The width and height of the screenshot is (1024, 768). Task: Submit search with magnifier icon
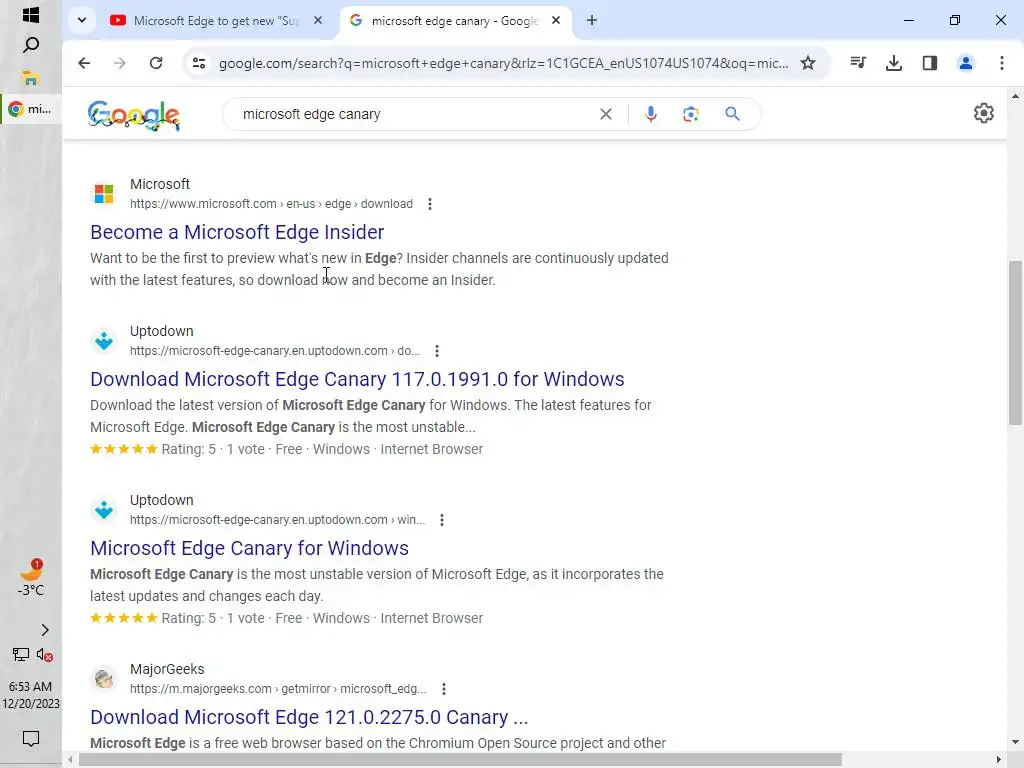[x=733, y=114]
